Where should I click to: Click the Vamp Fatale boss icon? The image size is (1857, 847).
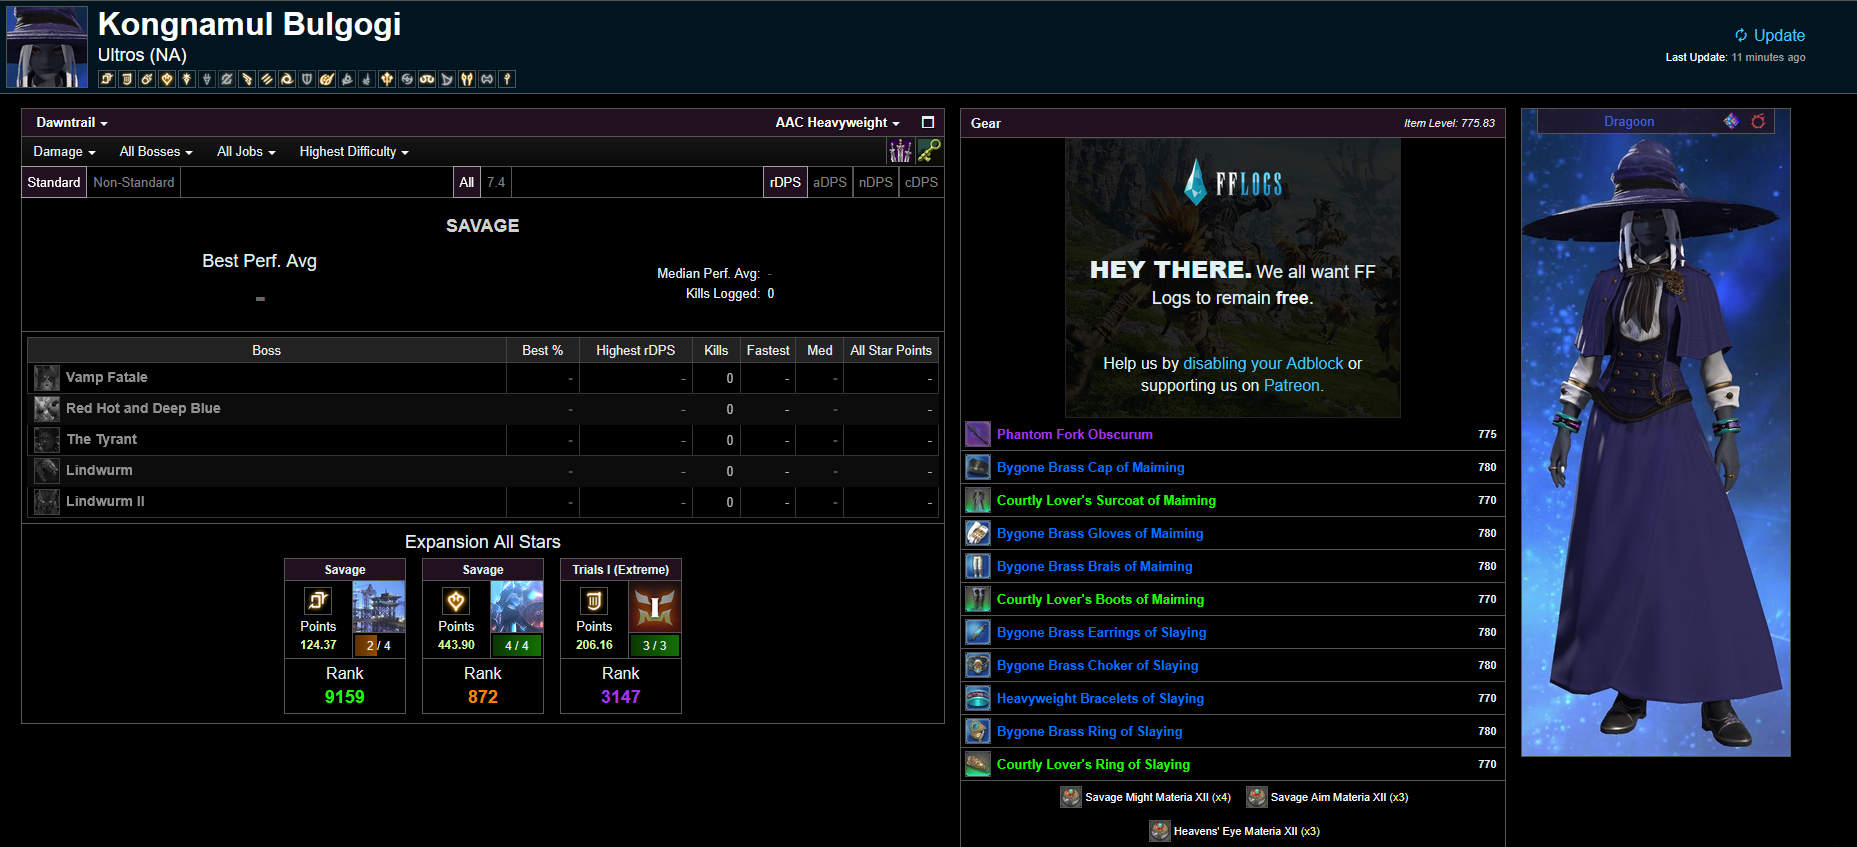[x=47, y=378]
